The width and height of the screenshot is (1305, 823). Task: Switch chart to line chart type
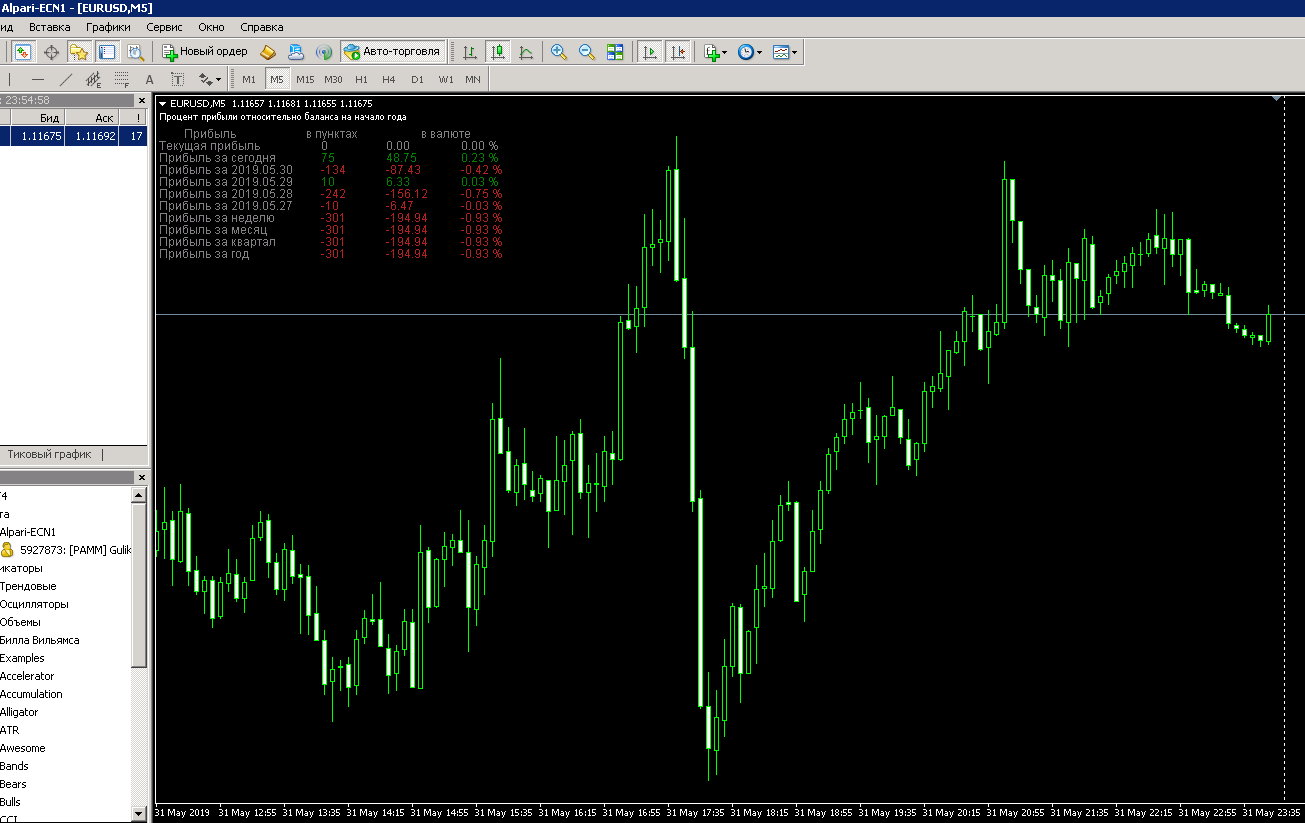coord(526,52)
